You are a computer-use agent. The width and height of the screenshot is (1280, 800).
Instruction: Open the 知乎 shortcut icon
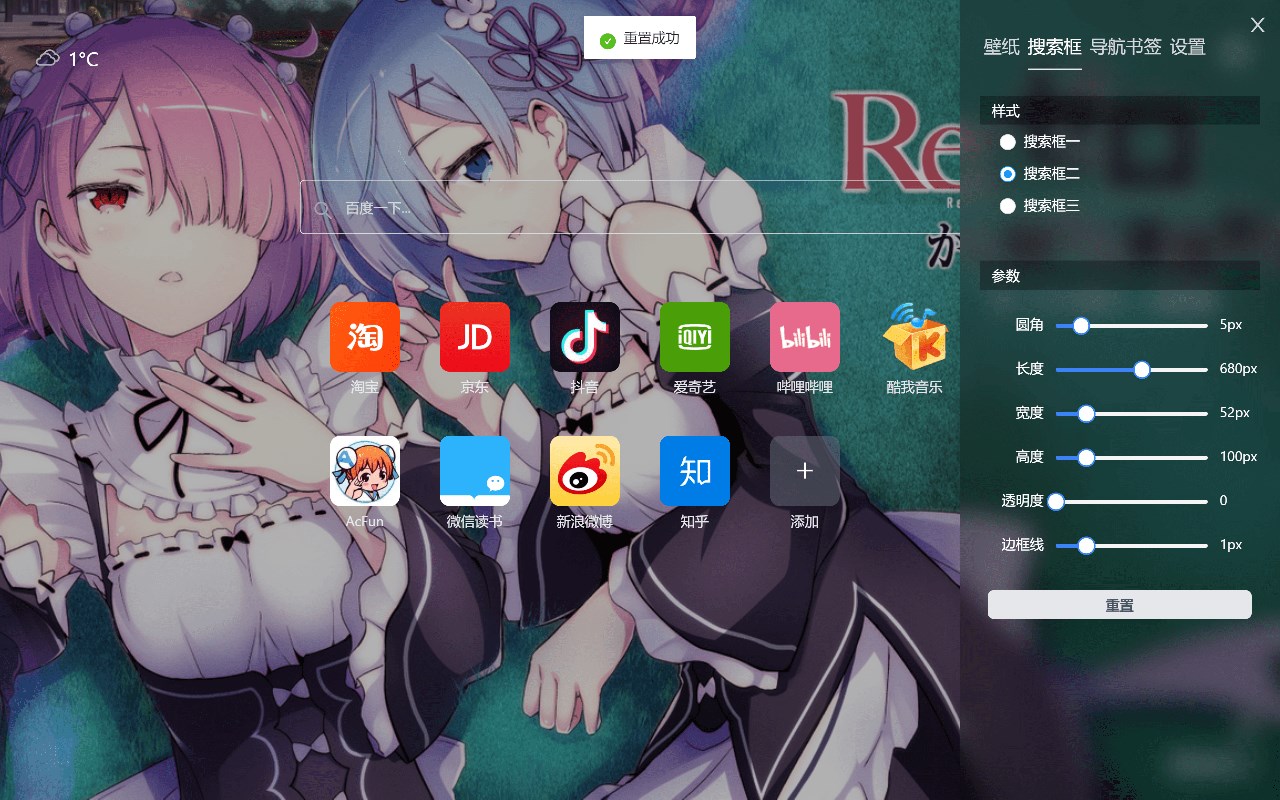coord(695,471)
